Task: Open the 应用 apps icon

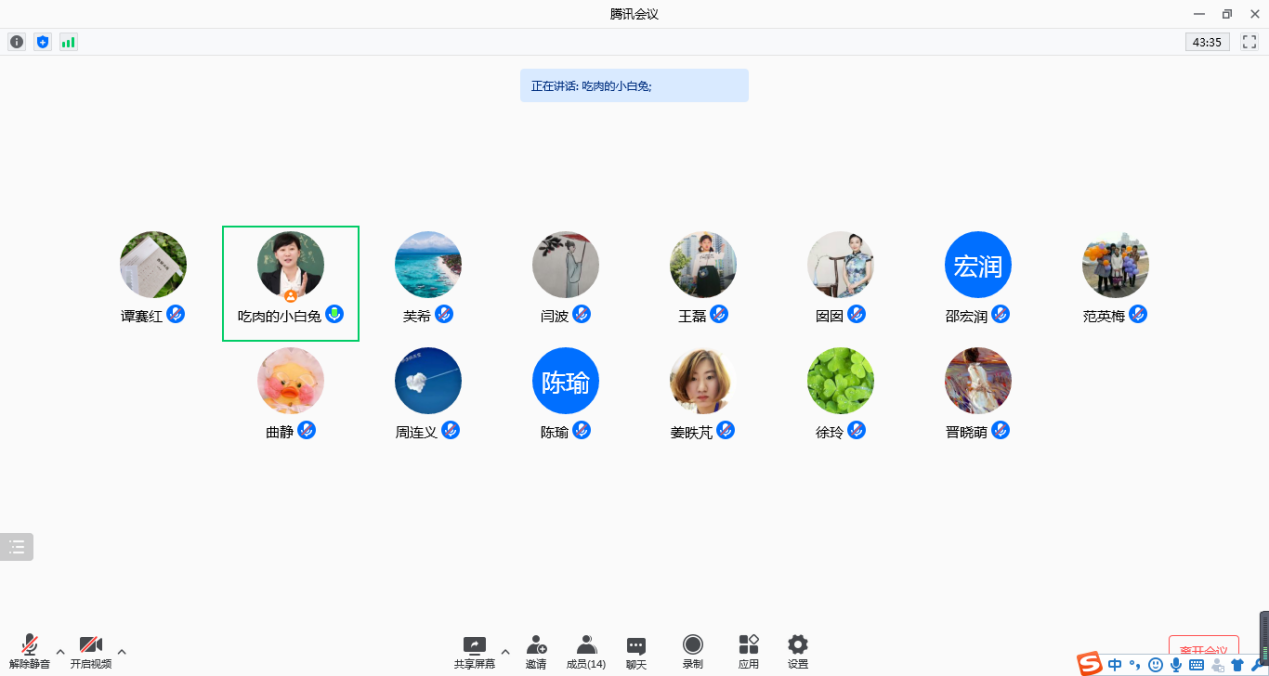Action: tap(748, 646)
